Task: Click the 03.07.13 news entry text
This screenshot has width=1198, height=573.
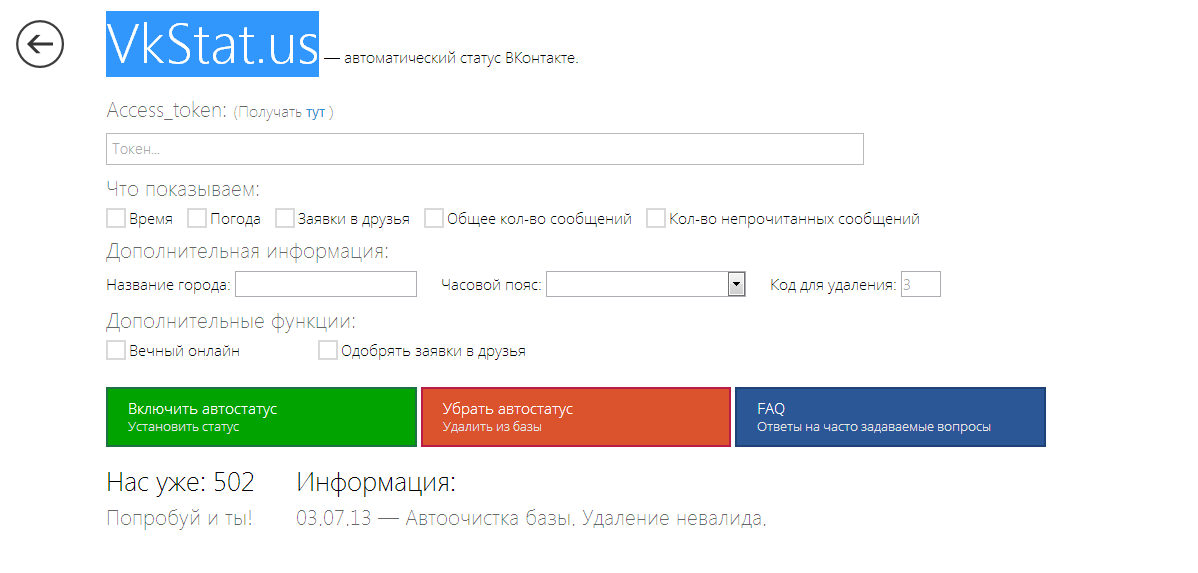Action: click(531, 519)
